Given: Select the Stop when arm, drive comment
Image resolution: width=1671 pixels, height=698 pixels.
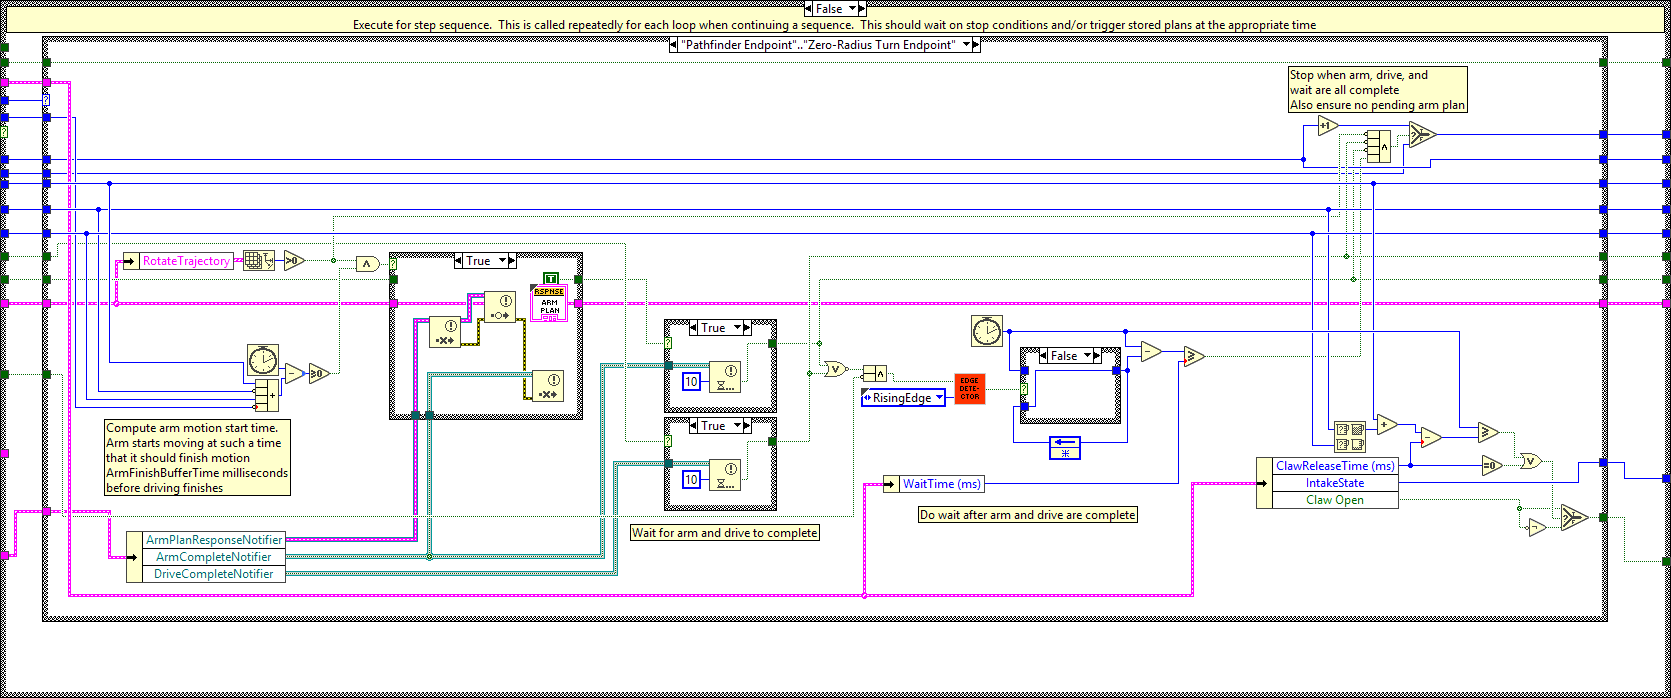Looking at the screenshot, I should [x=1377, y=90].
